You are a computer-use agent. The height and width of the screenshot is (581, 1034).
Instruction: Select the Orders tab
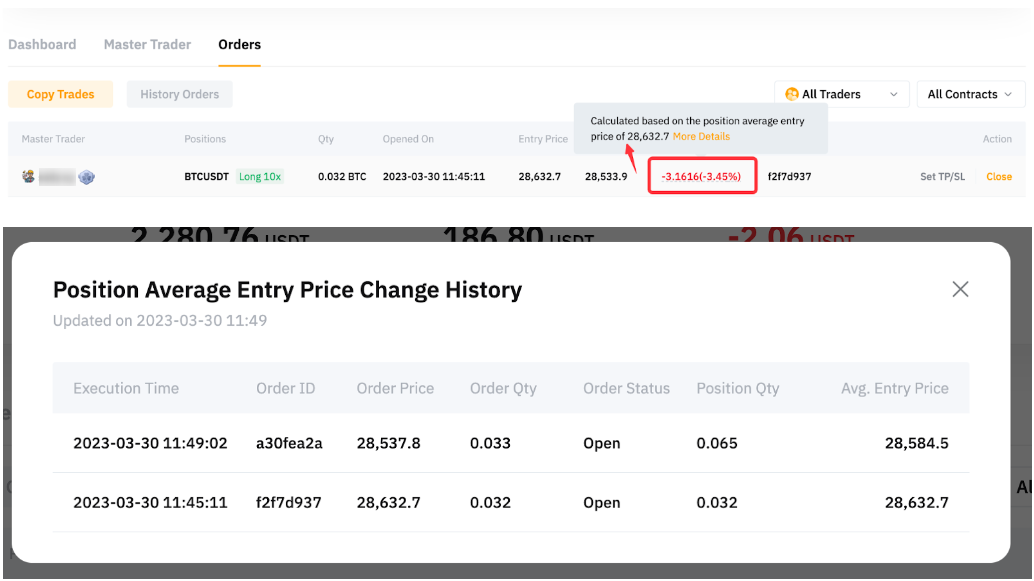[239, 45]
